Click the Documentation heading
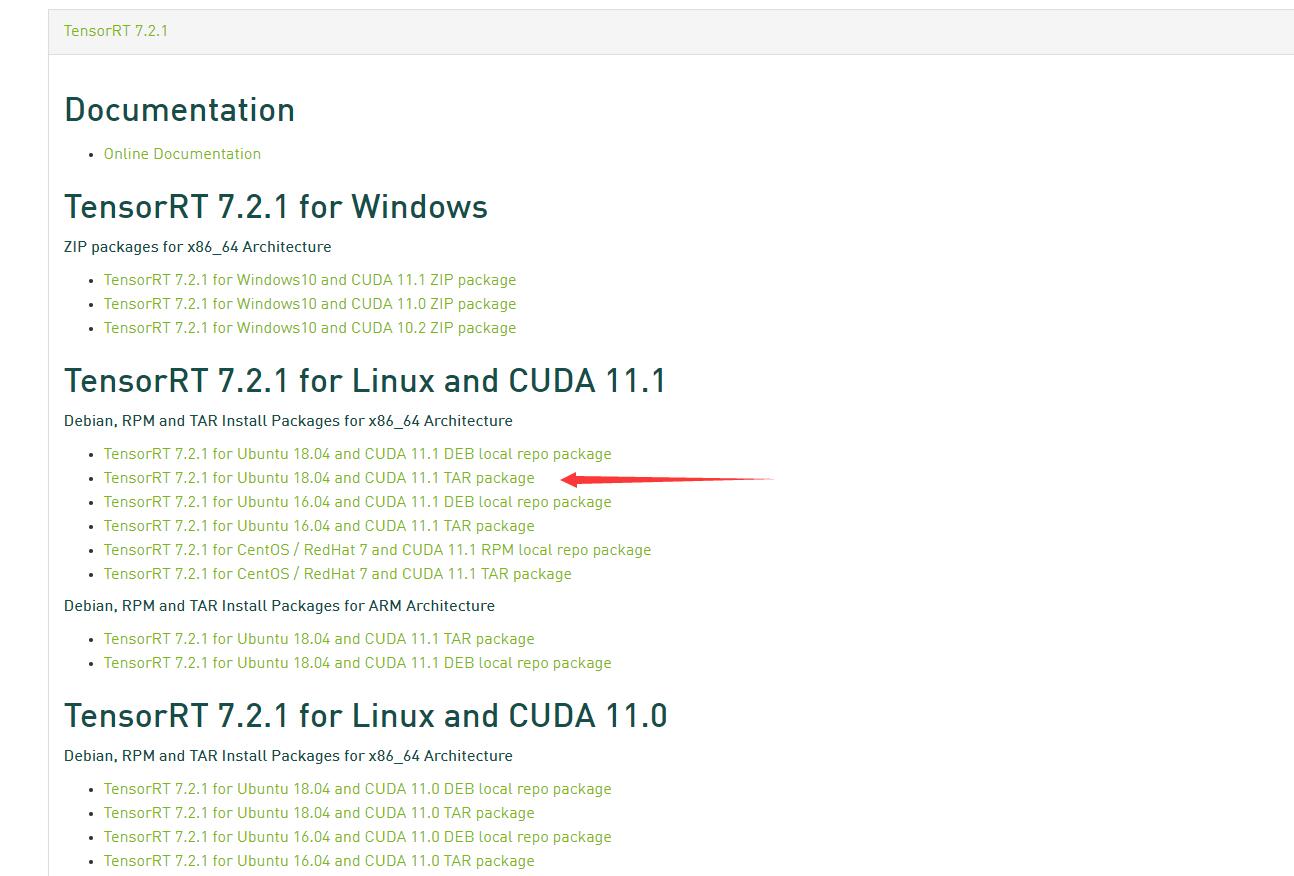 point(180,110)
